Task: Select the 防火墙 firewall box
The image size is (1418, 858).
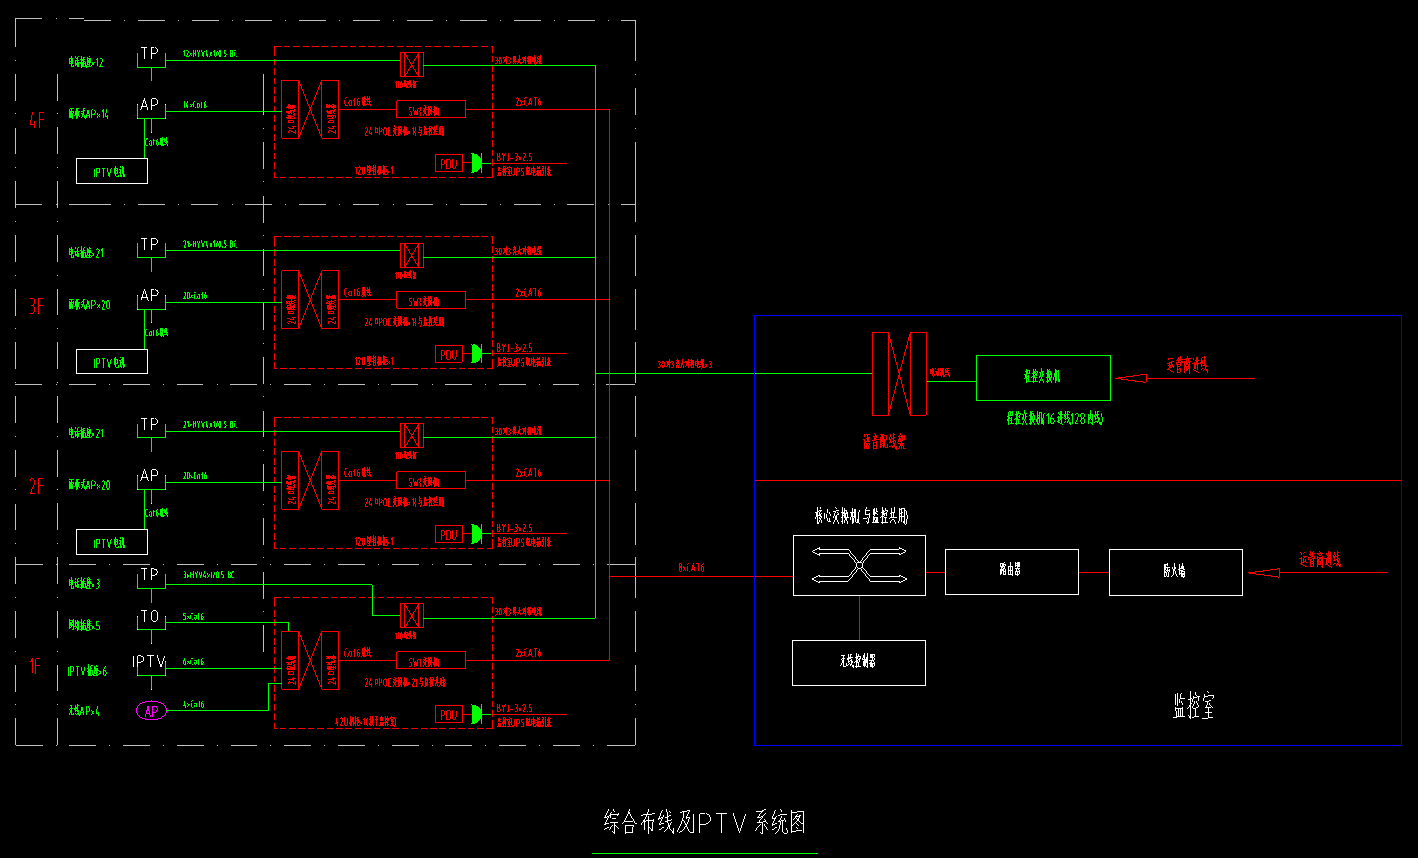Action: pyautogui.click(x=1175, y=571)
